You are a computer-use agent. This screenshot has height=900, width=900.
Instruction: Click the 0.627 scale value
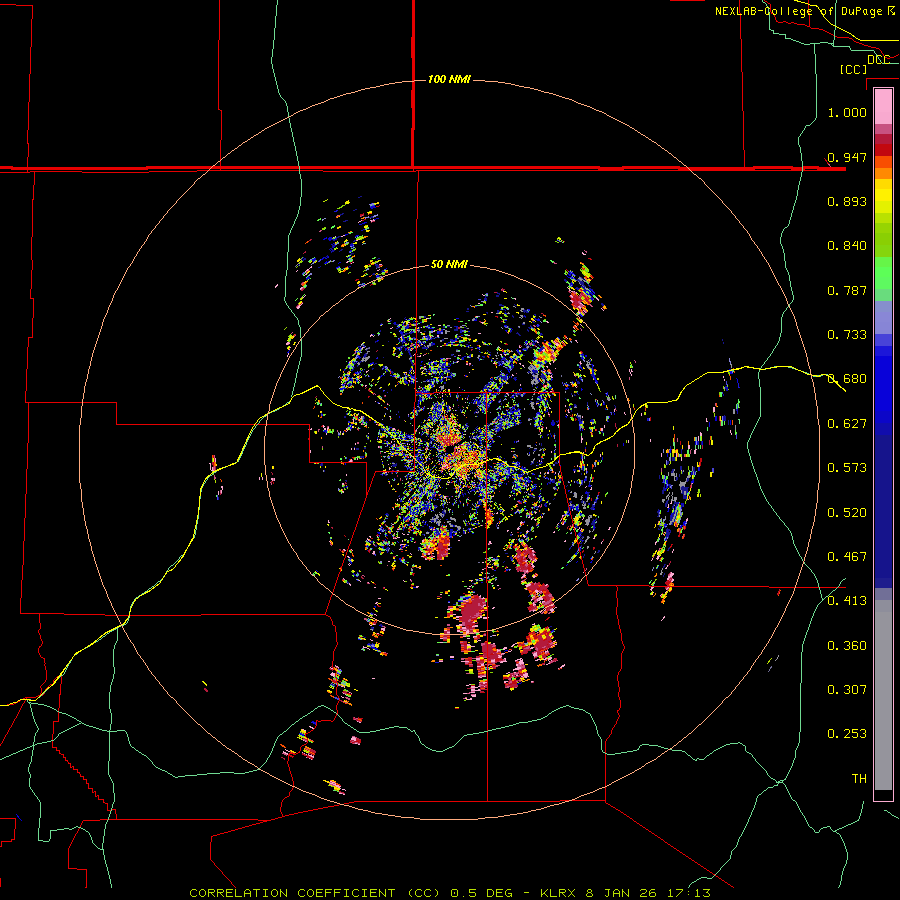847,424
